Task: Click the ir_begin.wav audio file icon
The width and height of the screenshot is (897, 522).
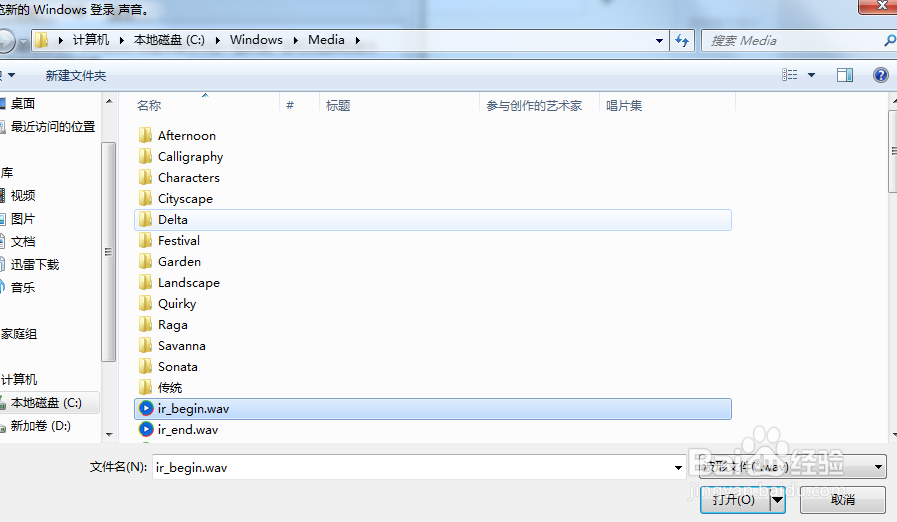Action: 146,409
